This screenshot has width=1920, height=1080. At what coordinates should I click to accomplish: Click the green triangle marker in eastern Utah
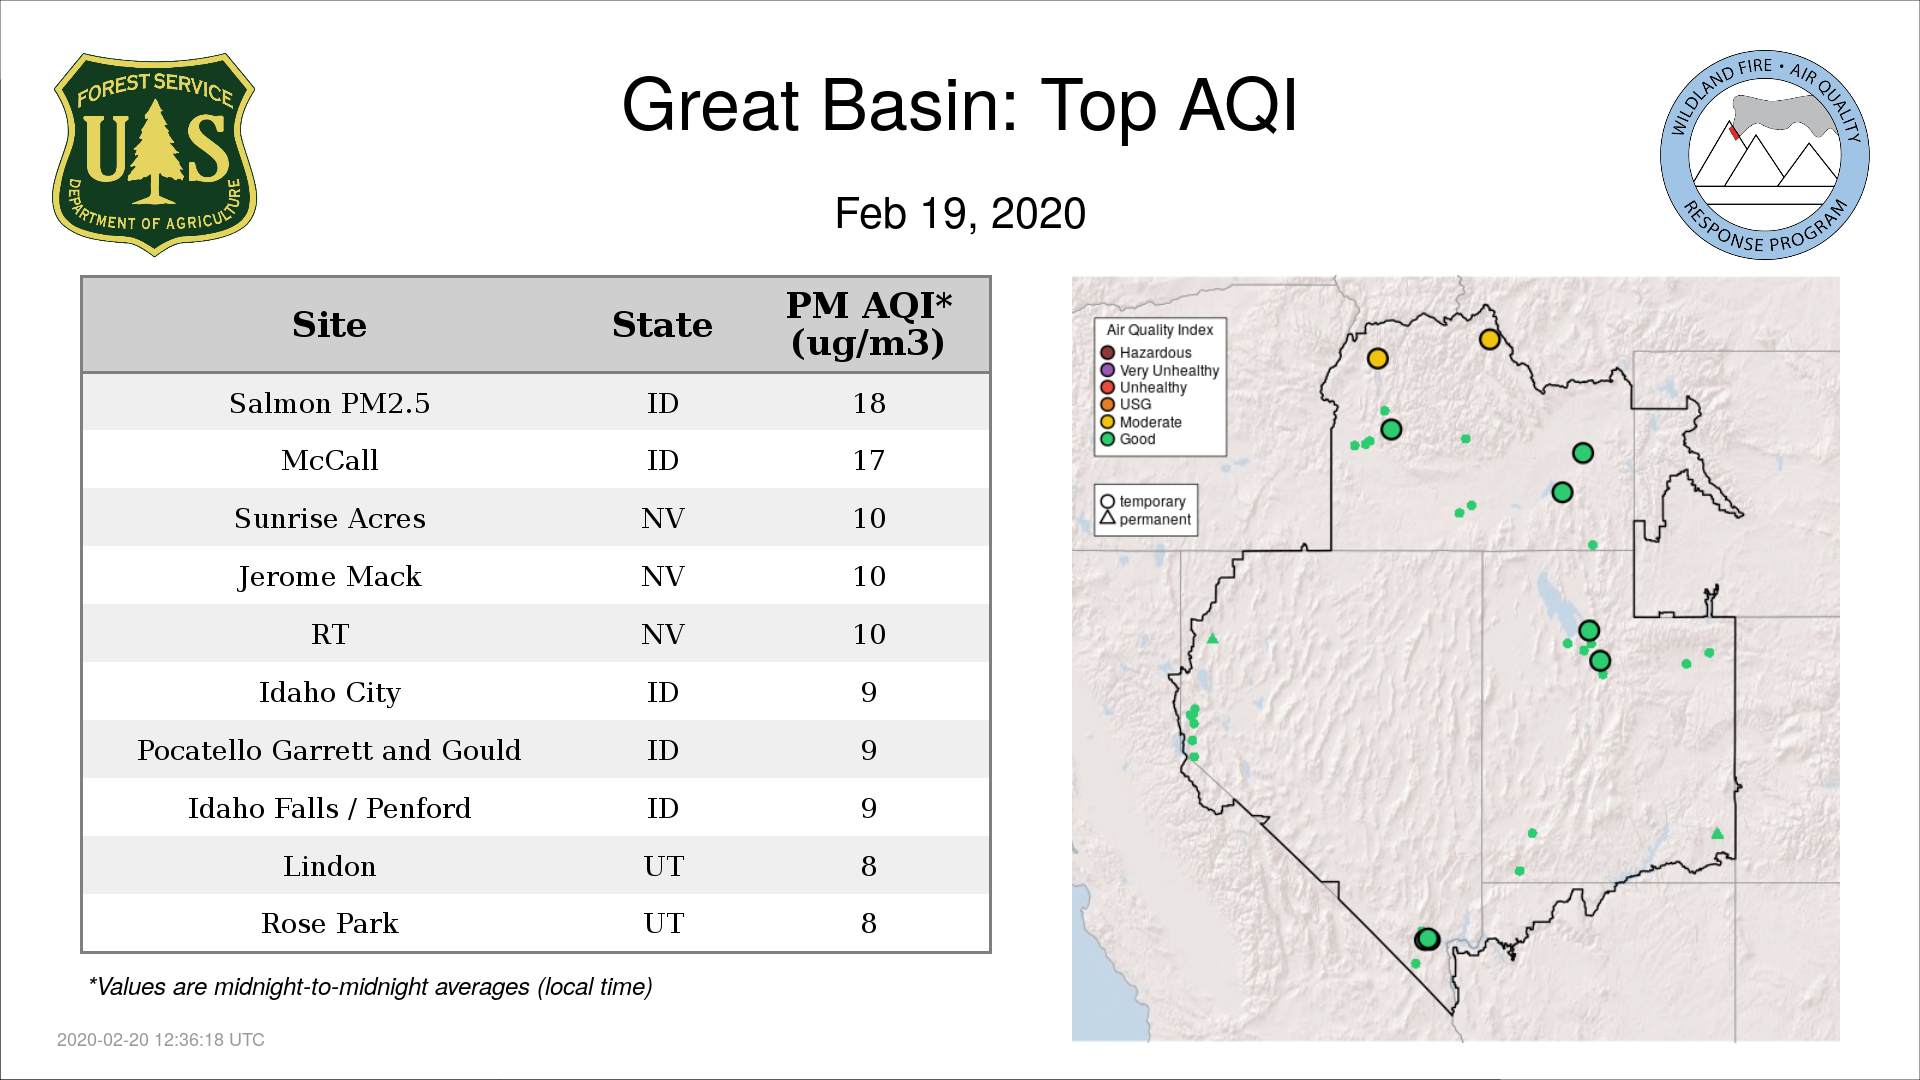[1717, 833]
